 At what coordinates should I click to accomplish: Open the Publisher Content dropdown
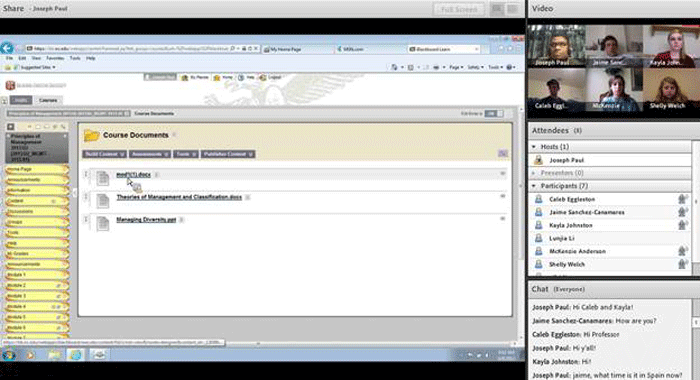[228, 154]
